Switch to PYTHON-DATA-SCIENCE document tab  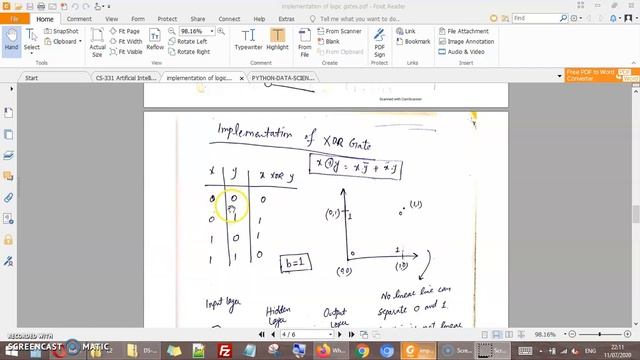pyautogui.click(x=282, y=78)
